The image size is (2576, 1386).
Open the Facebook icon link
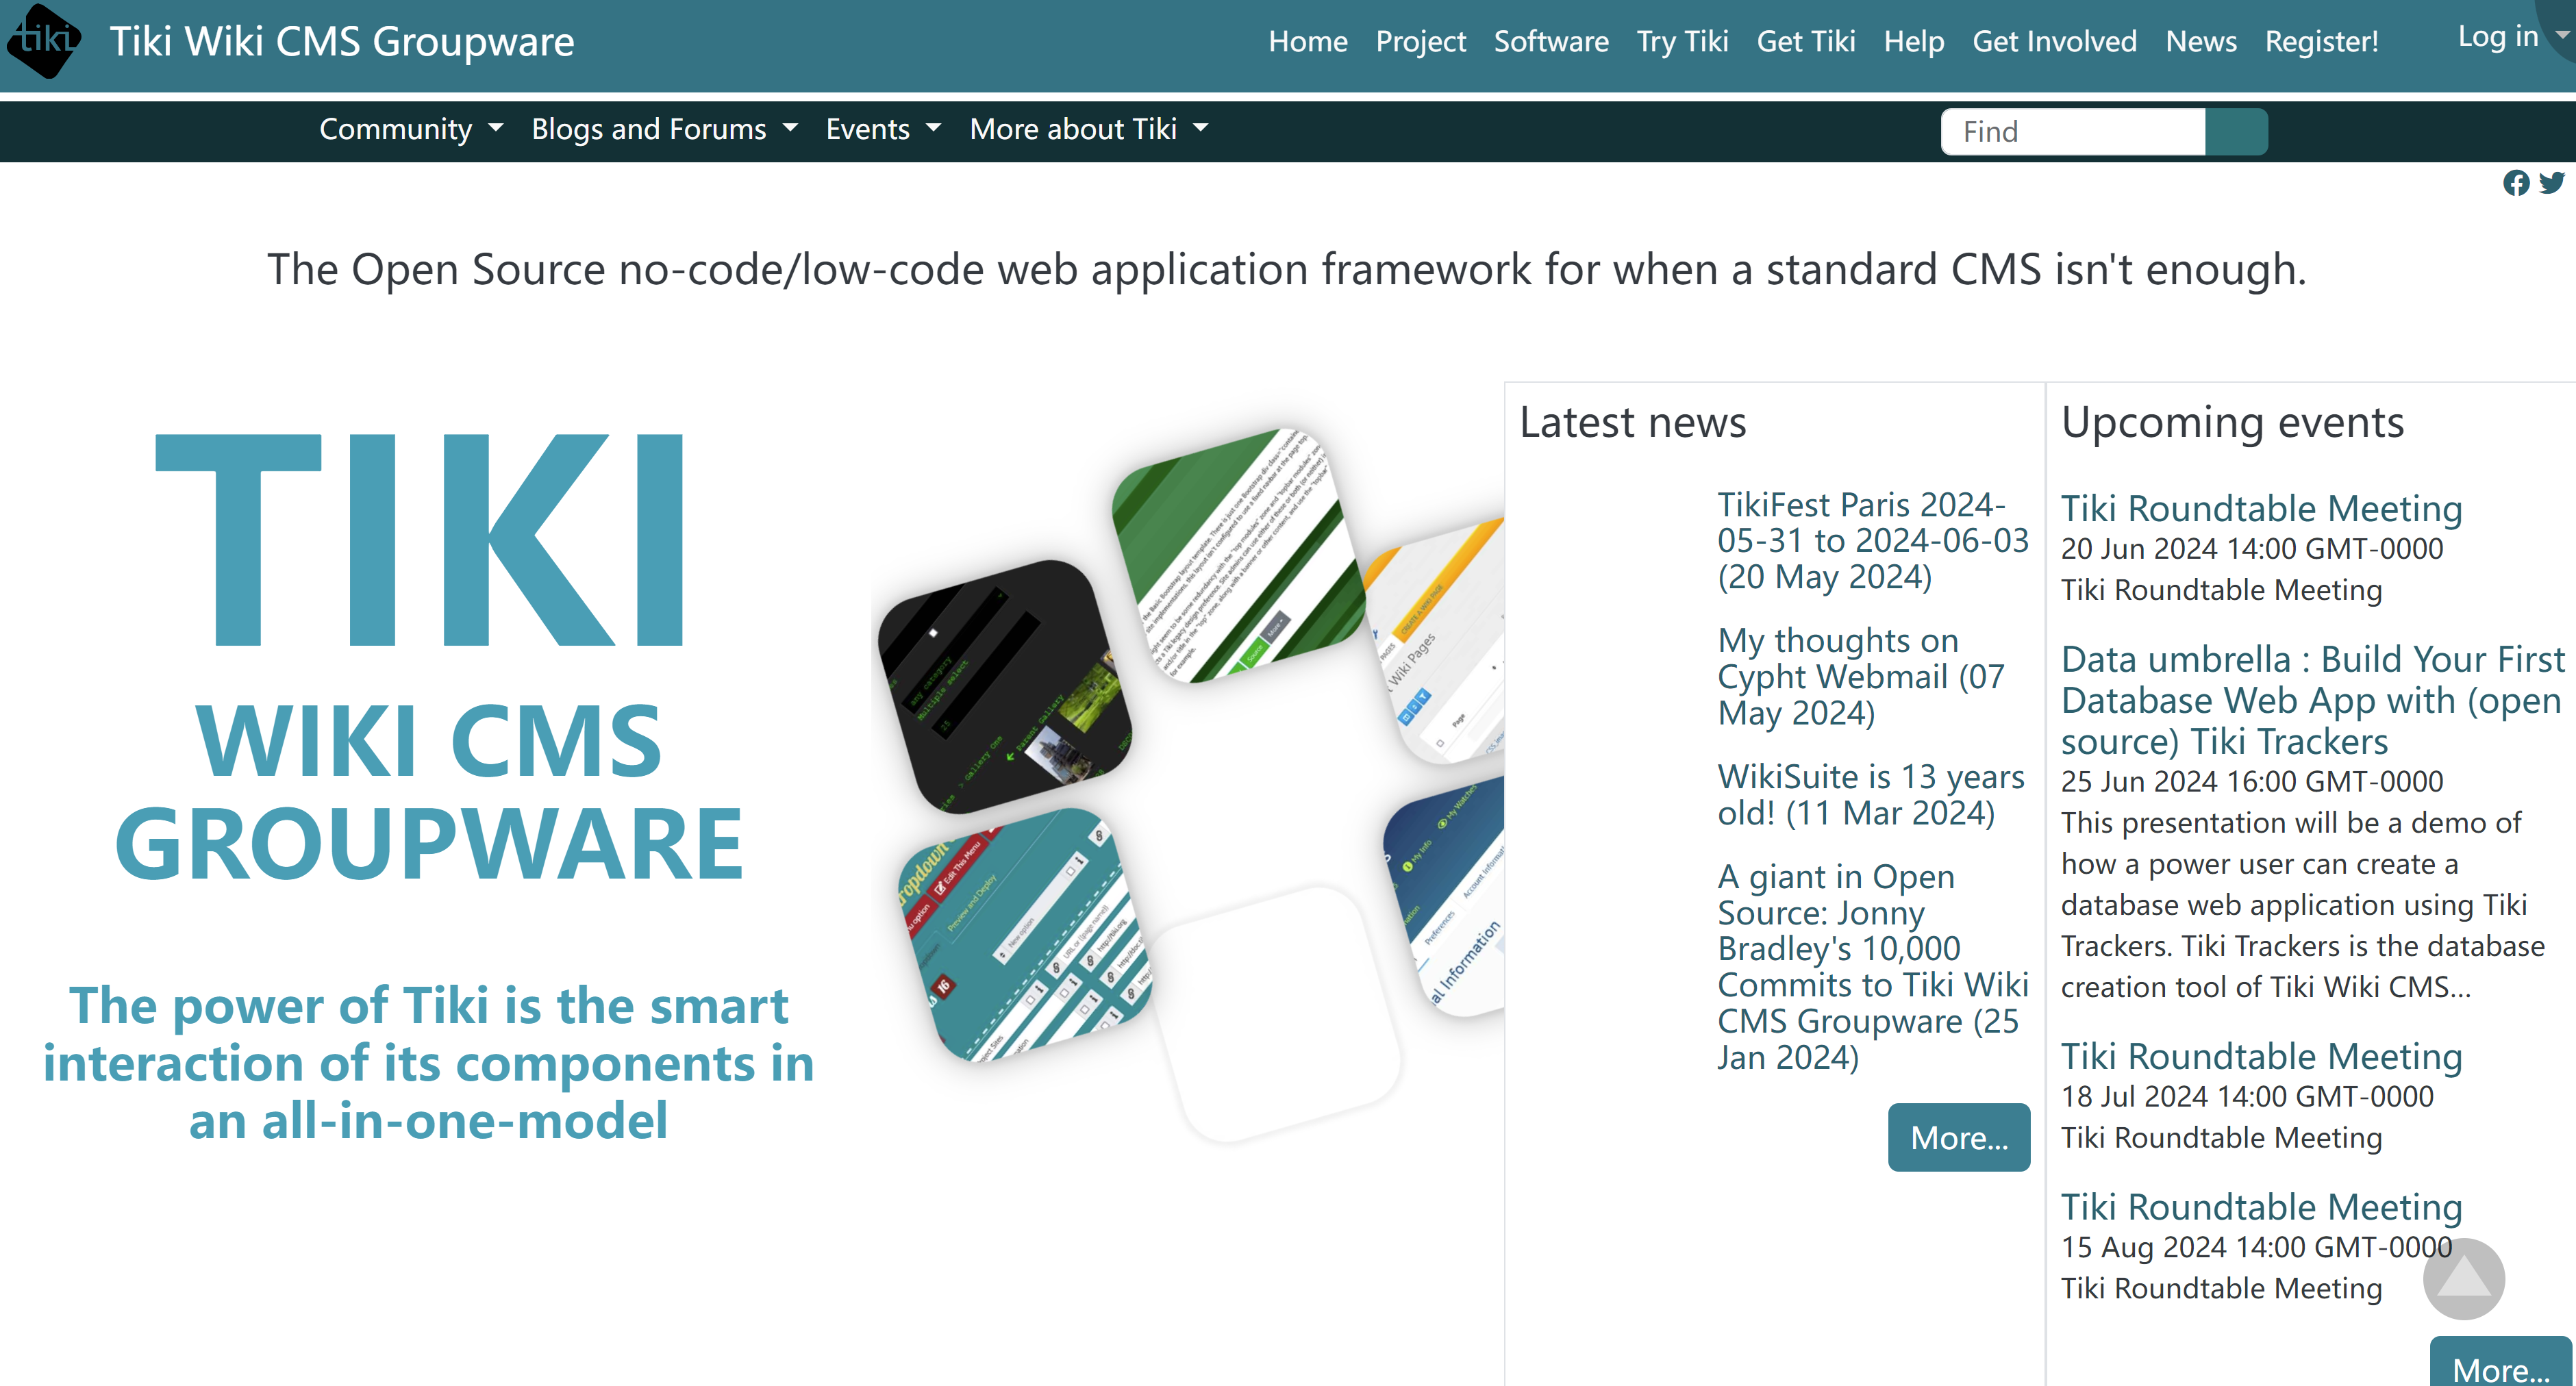click(2516, 183)
